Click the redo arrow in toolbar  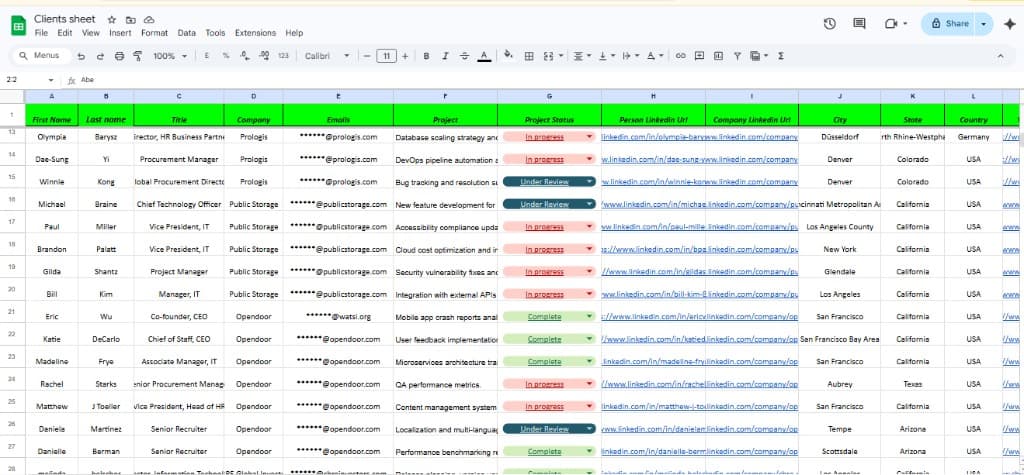click(100, 56)
